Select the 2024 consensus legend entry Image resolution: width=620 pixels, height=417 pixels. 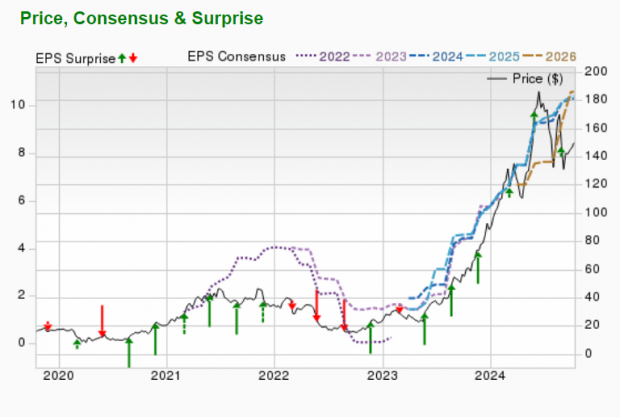pyautogui.click(x=436, y=57)
